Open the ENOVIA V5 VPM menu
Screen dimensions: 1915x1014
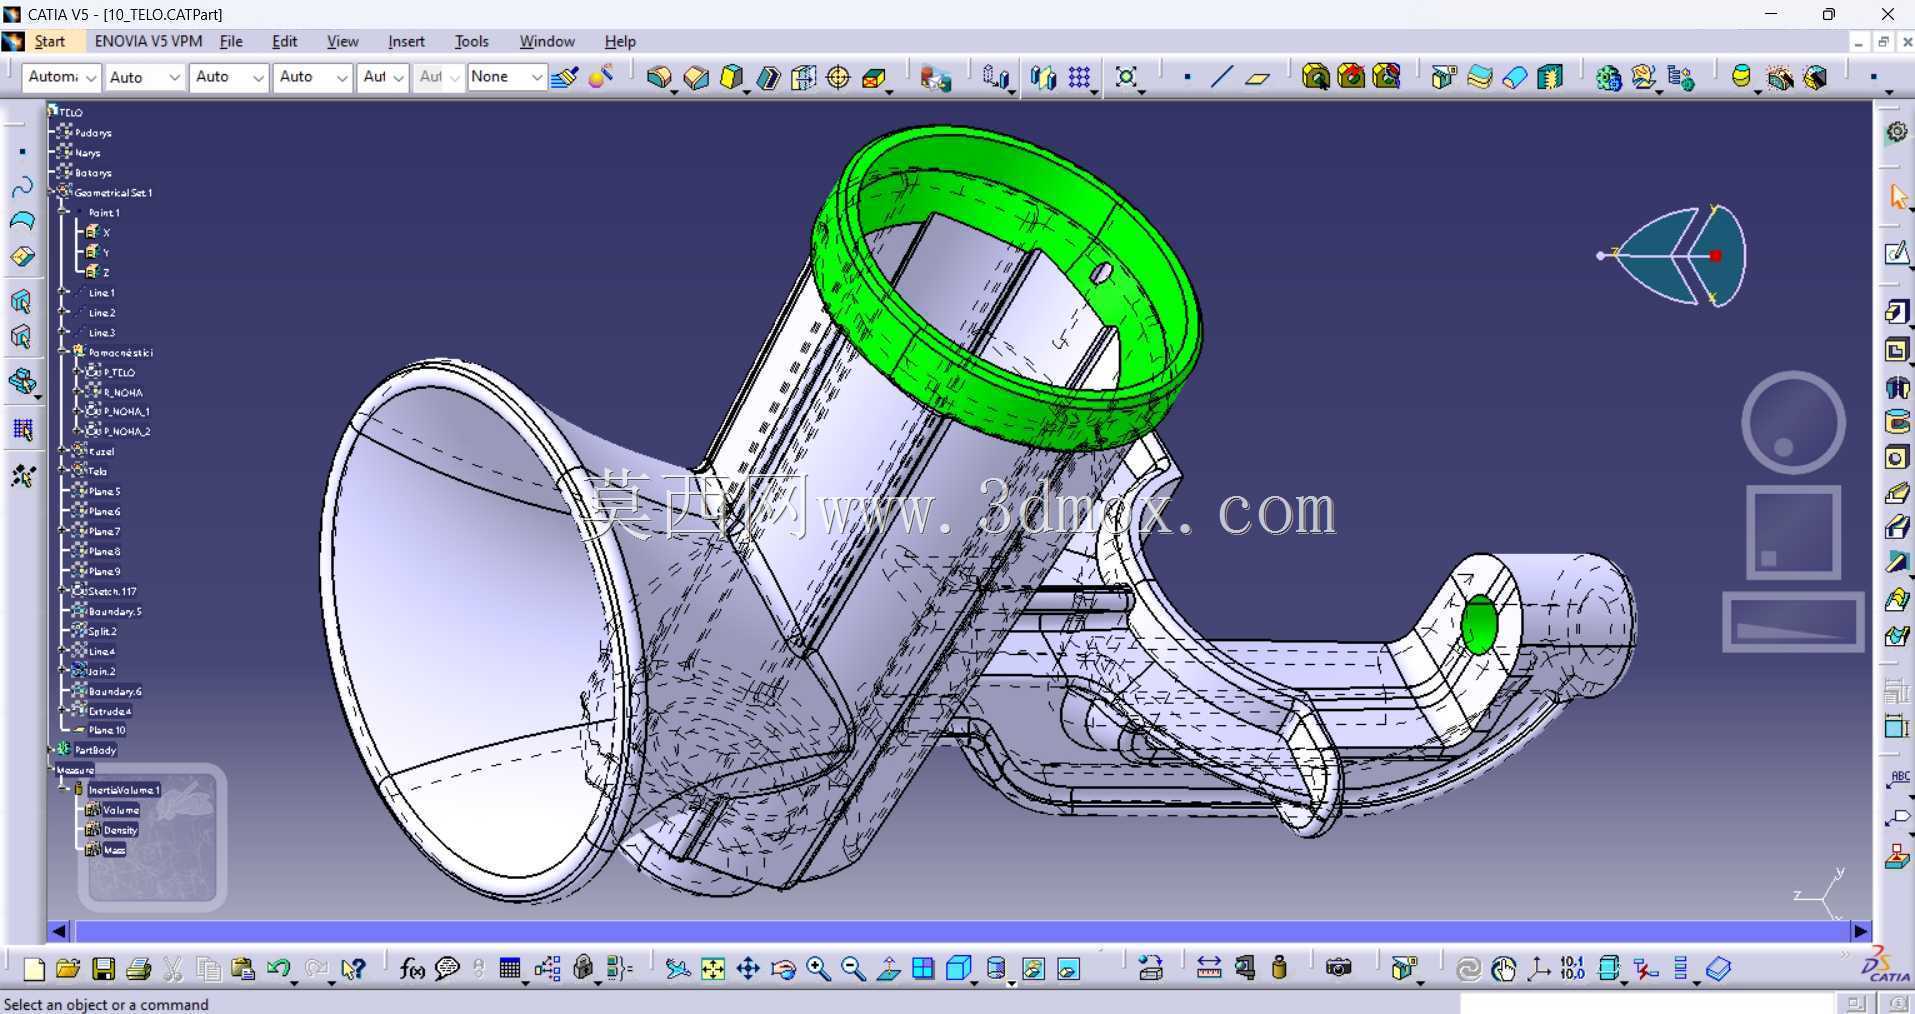coord(148,41)
